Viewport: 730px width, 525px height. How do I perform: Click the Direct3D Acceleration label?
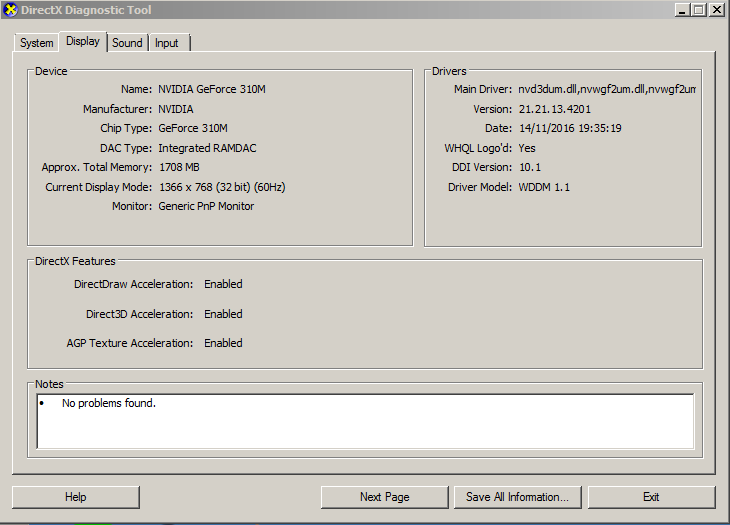[140, 314]
